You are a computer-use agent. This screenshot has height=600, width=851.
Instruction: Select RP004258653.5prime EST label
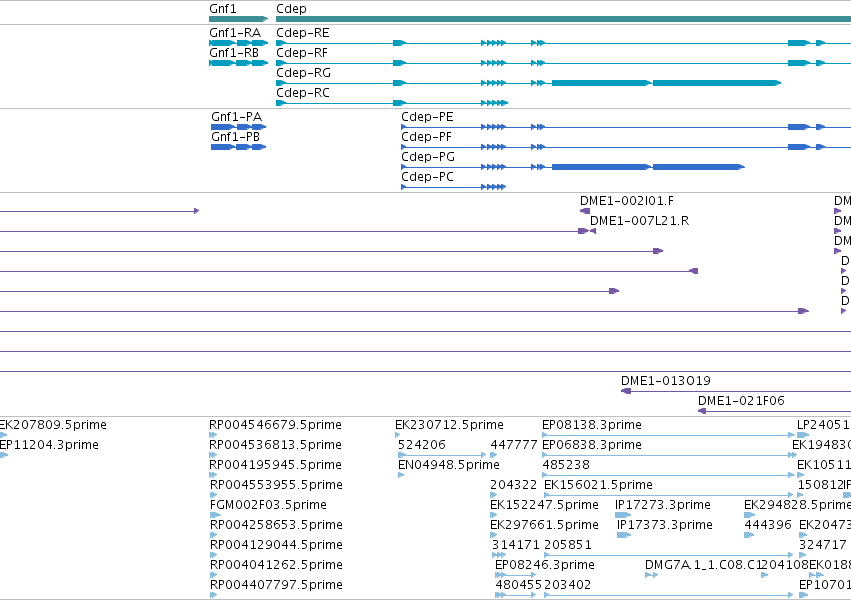(x=276, y=526)
